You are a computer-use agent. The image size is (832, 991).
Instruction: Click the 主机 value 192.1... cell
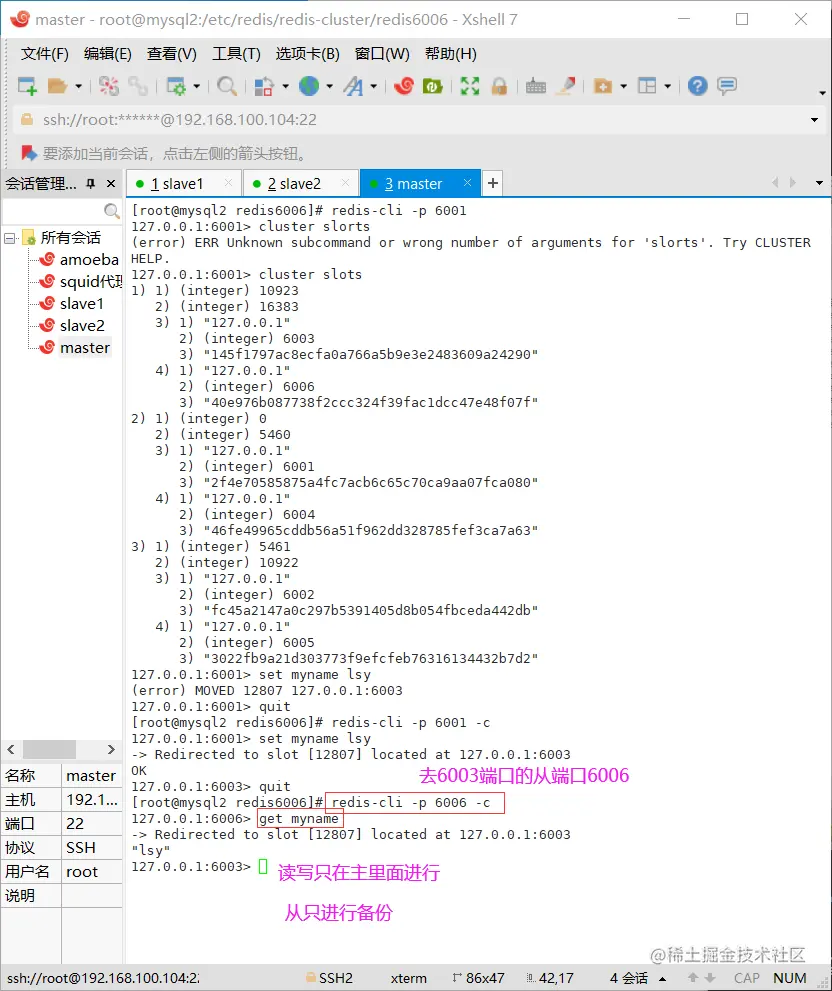point(92,800)
